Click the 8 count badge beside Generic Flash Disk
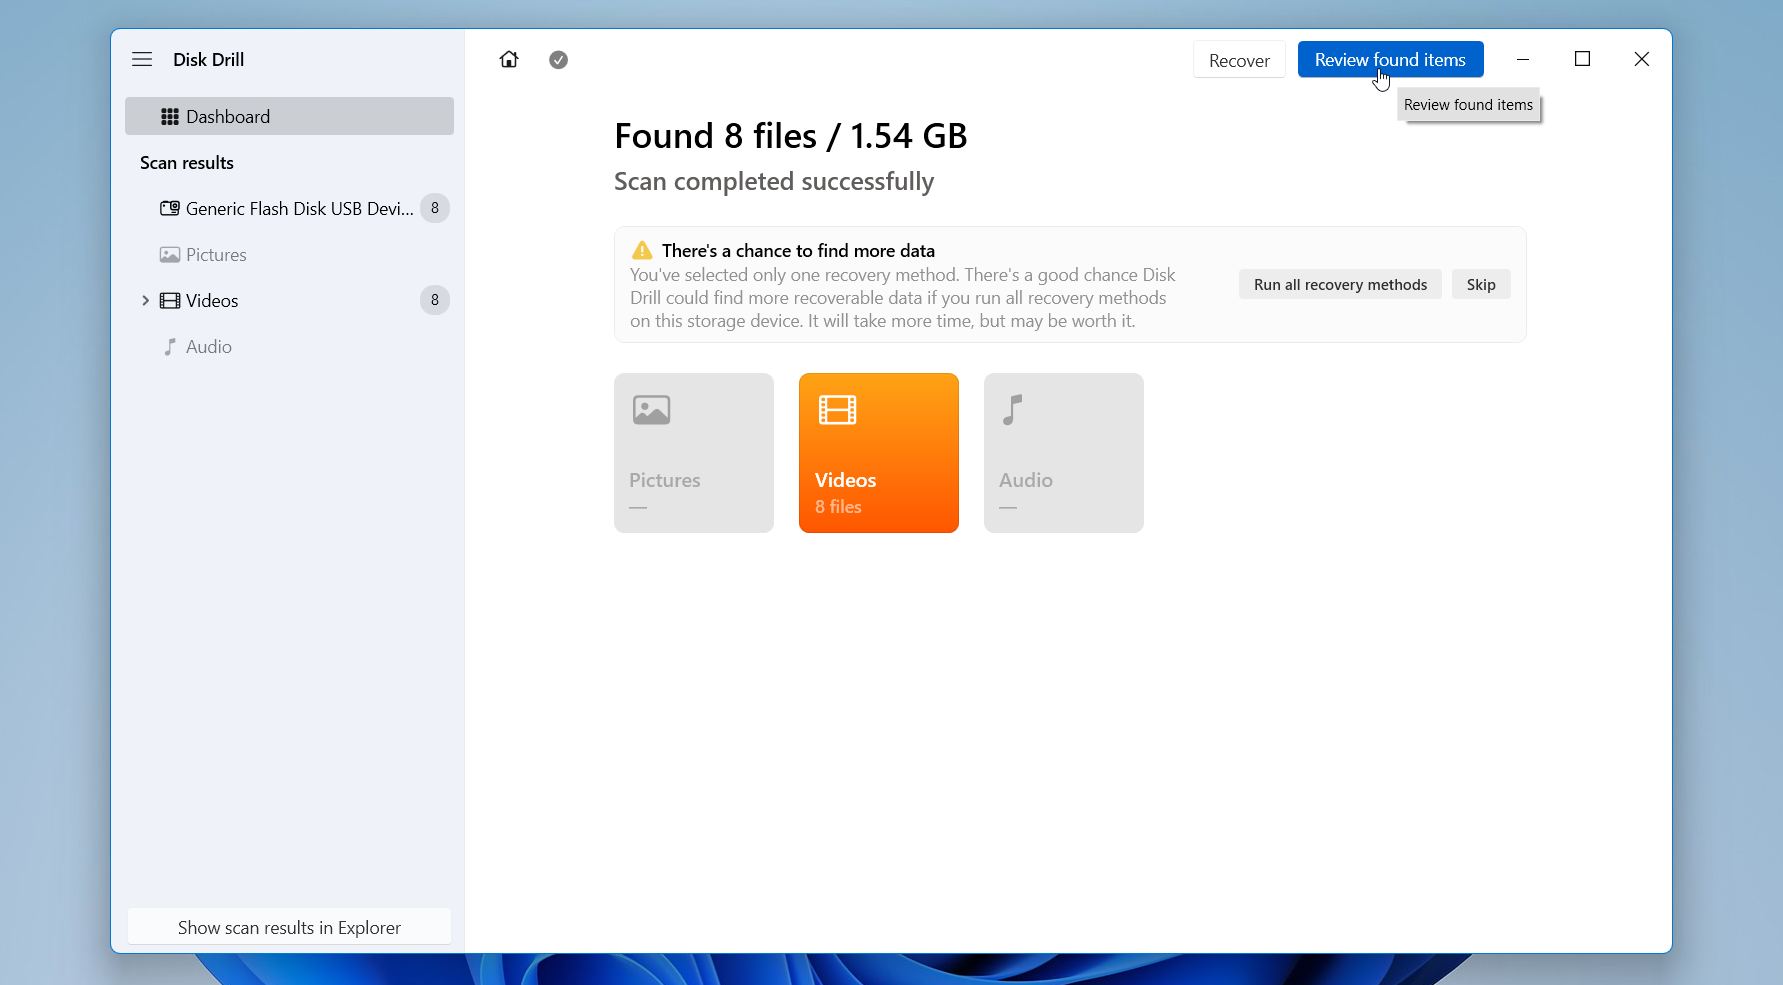Screen dimensions: 1783x985 coord(434,208)
